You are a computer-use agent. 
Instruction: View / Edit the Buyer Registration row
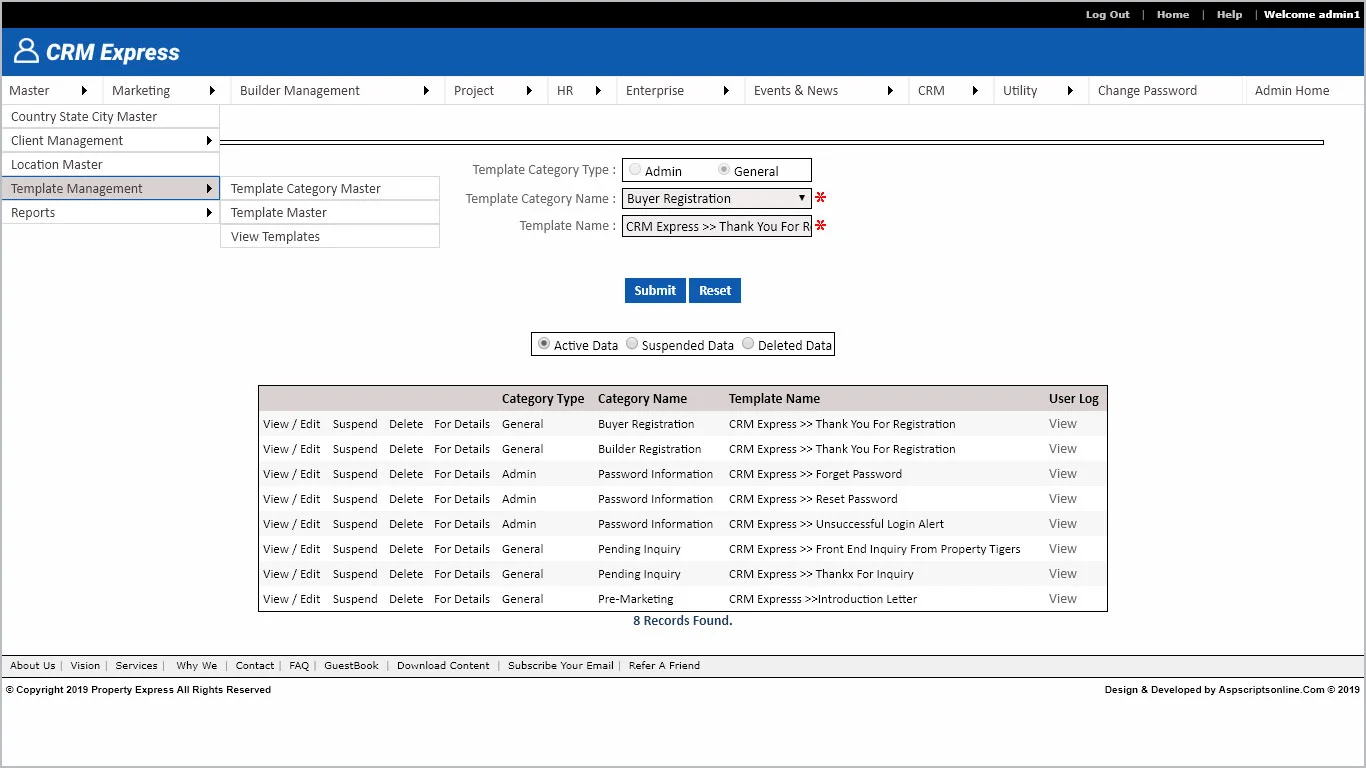292,424
